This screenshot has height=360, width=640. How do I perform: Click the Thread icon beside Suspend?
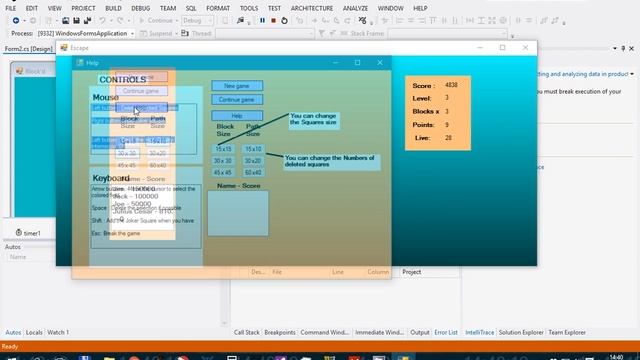click(185, 33)
